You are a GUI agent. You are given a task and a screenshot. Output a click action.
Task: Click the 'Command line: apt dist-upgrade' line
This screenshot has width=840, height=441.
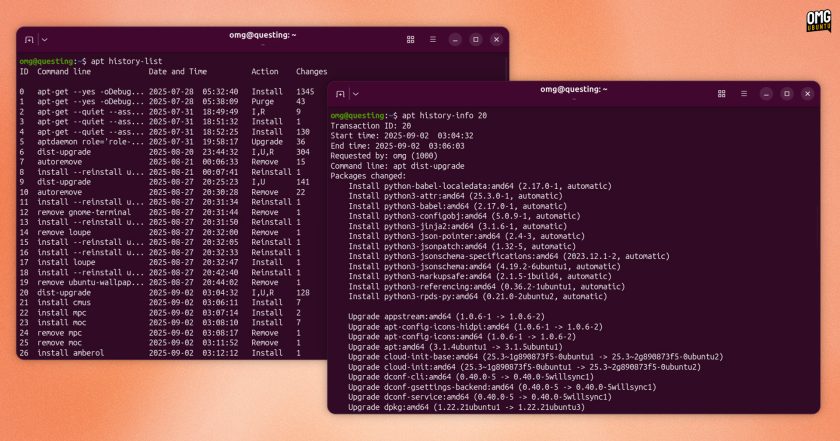pyautogui.click(x=398, y=166)
